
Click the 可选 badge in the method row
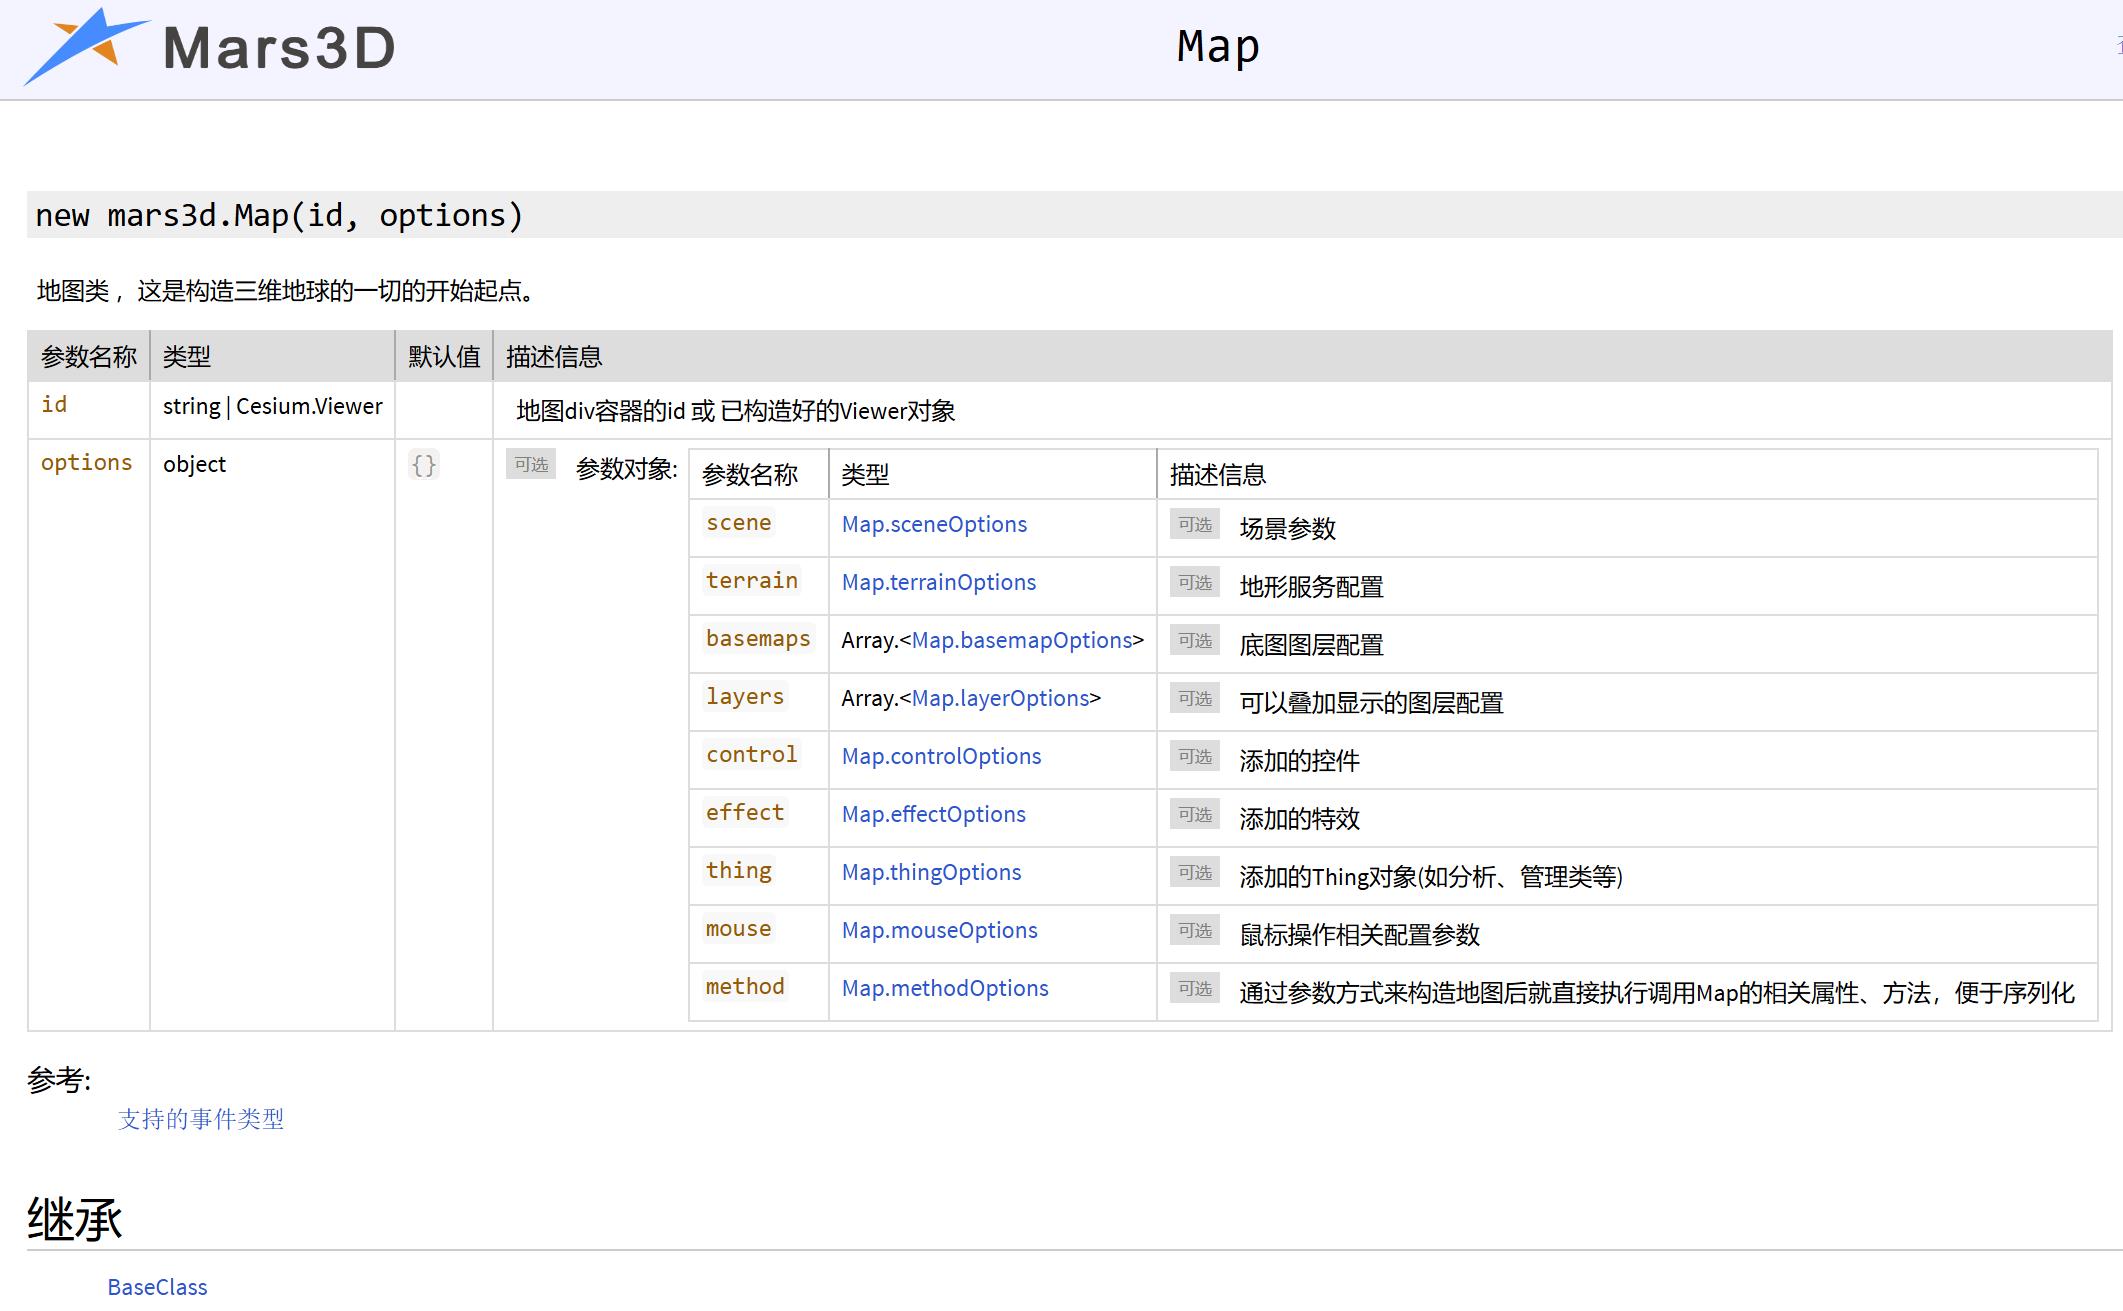tap(1195, 989)
